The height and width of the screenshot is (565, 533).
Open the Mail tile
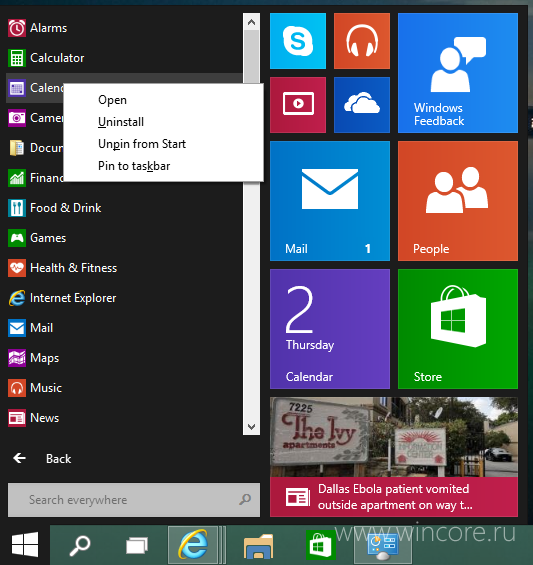[330, 201]
